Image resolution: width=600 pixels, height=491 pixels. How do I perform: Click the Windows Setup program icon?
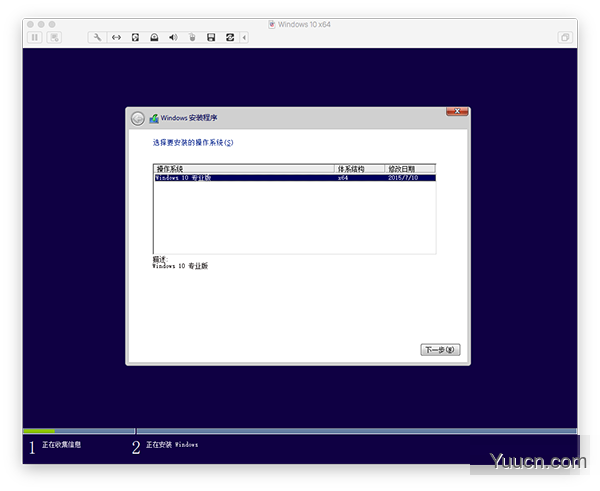(154, 118)
